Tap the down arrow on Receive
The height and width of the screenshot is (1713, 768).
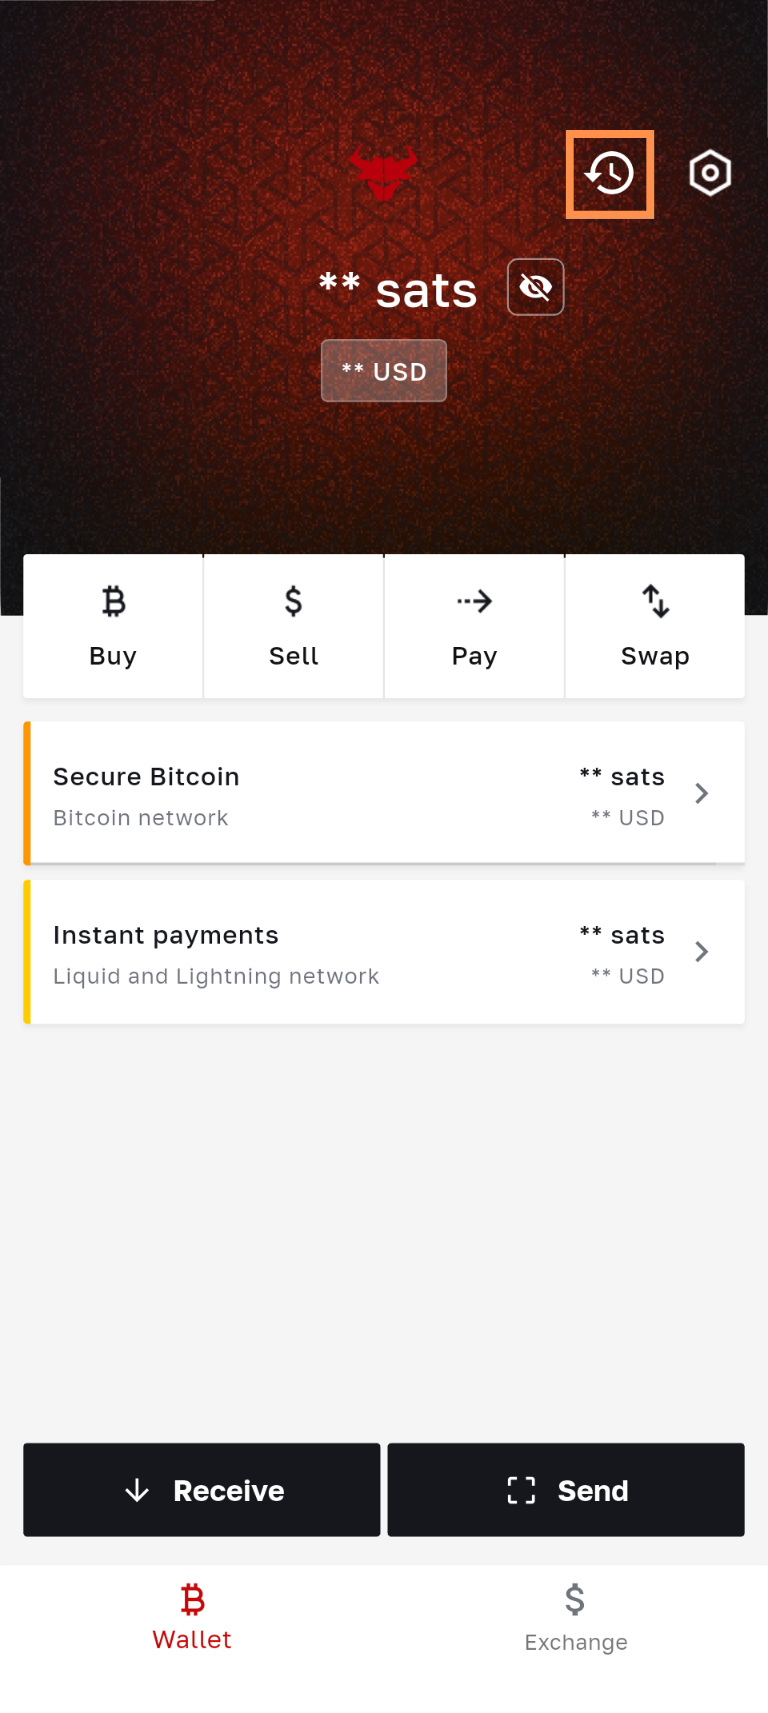point(137,1490)
